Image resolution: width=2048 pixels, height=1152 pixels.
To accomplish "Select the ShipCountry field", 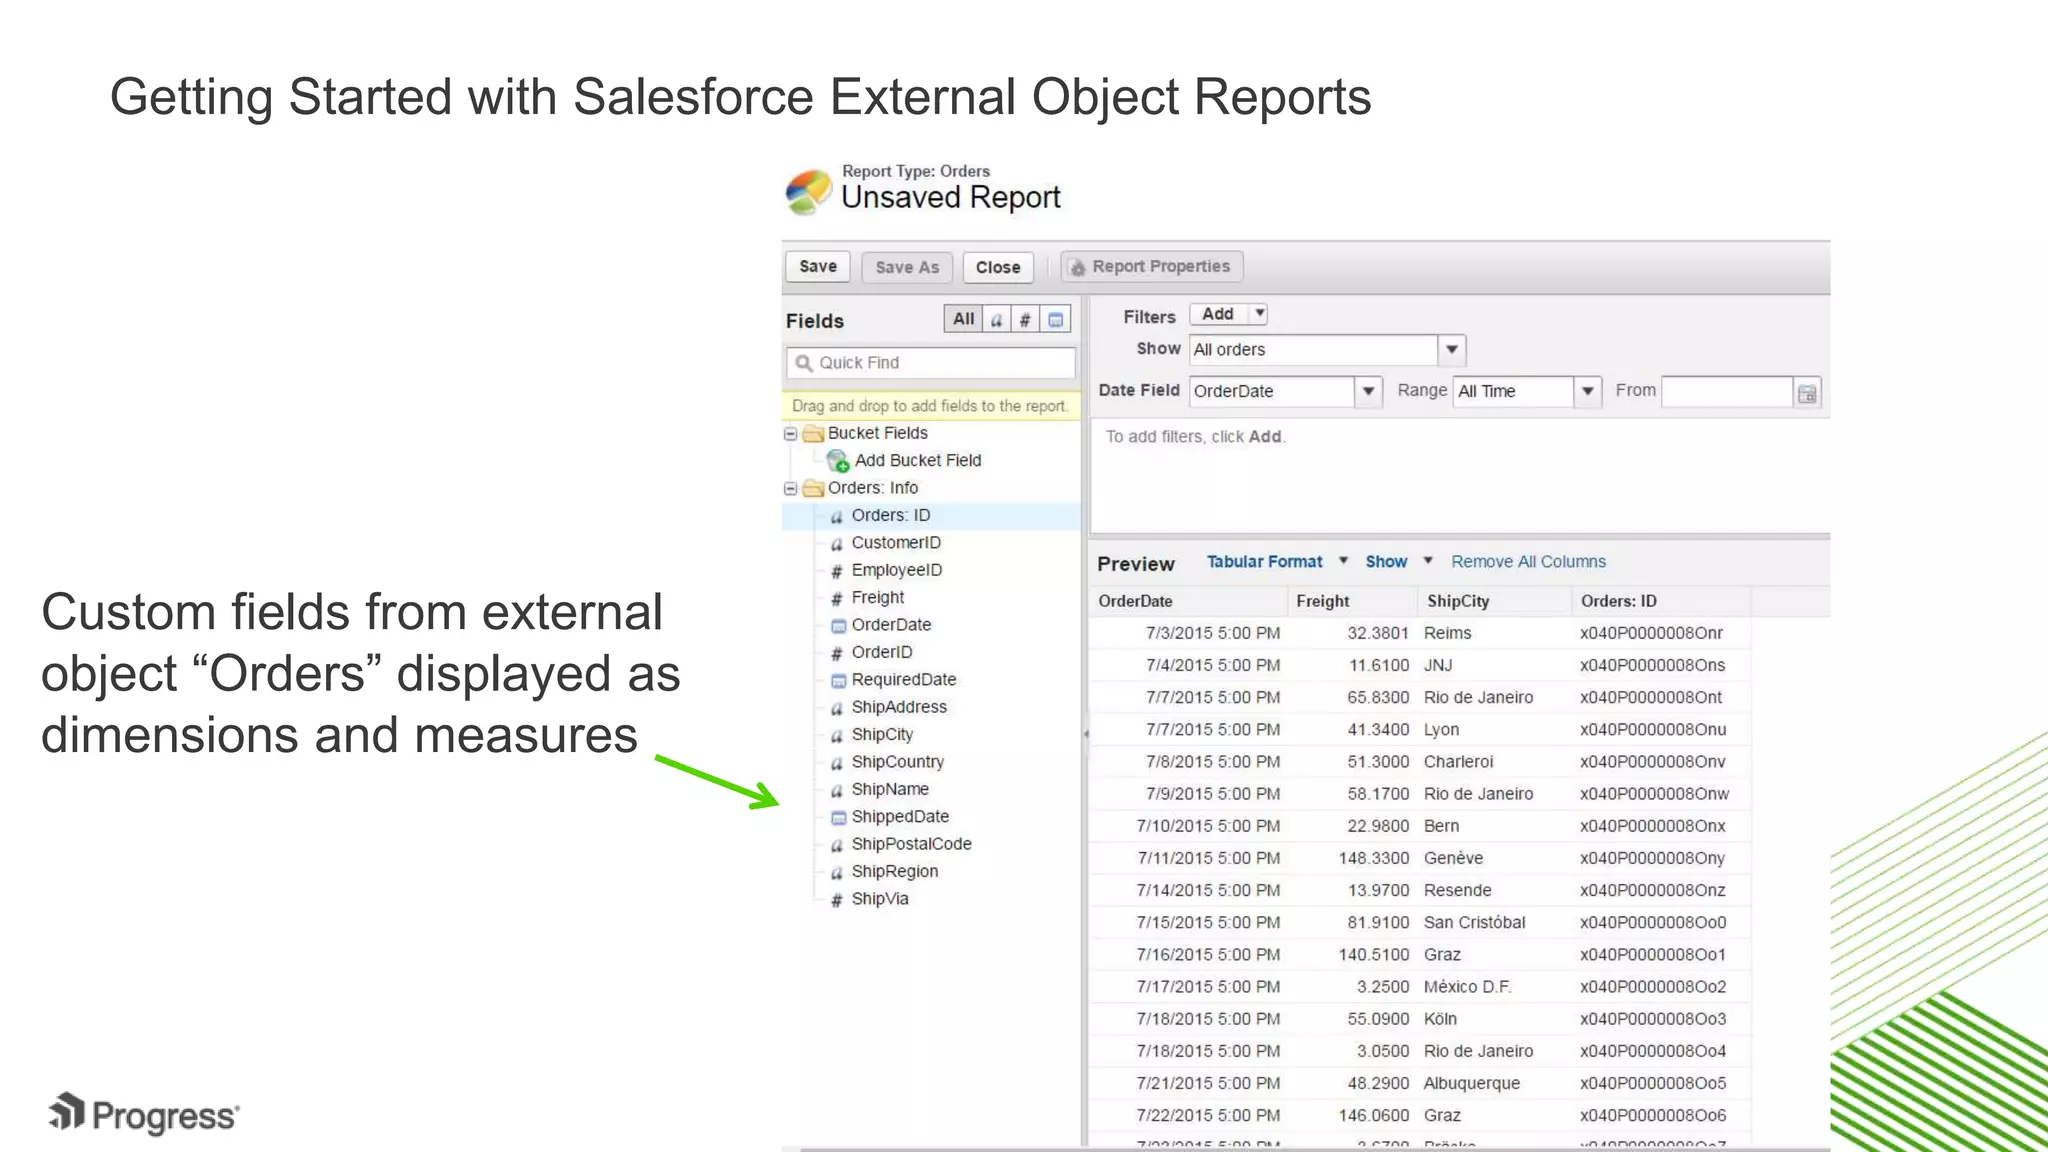I will [897, 762].
